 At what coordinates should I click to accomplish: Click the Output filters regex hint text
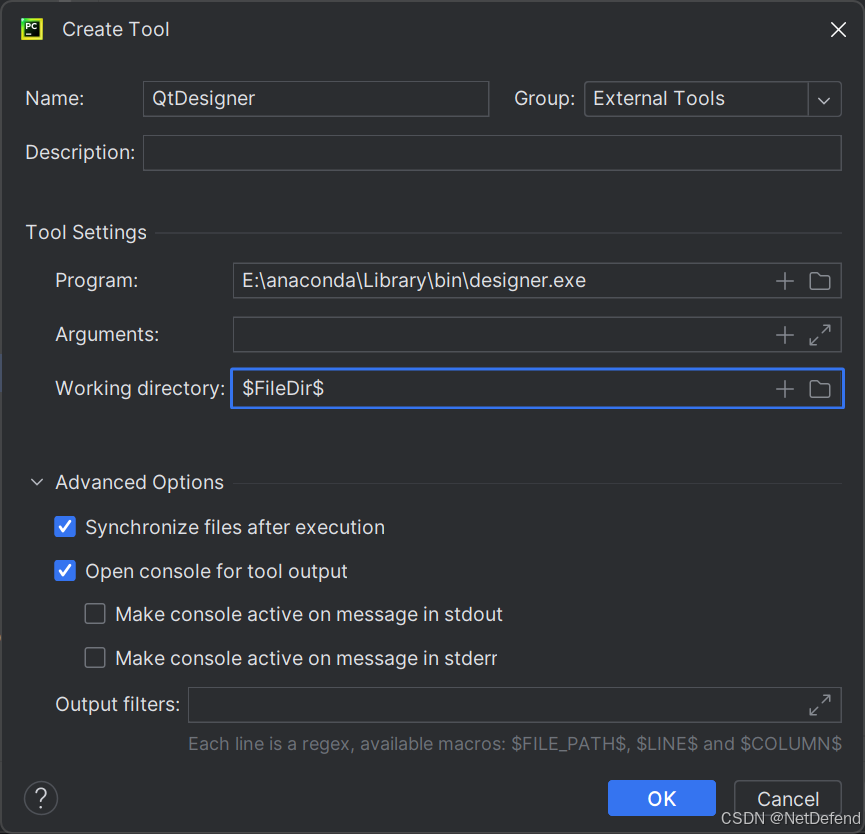tap(515, 744)
